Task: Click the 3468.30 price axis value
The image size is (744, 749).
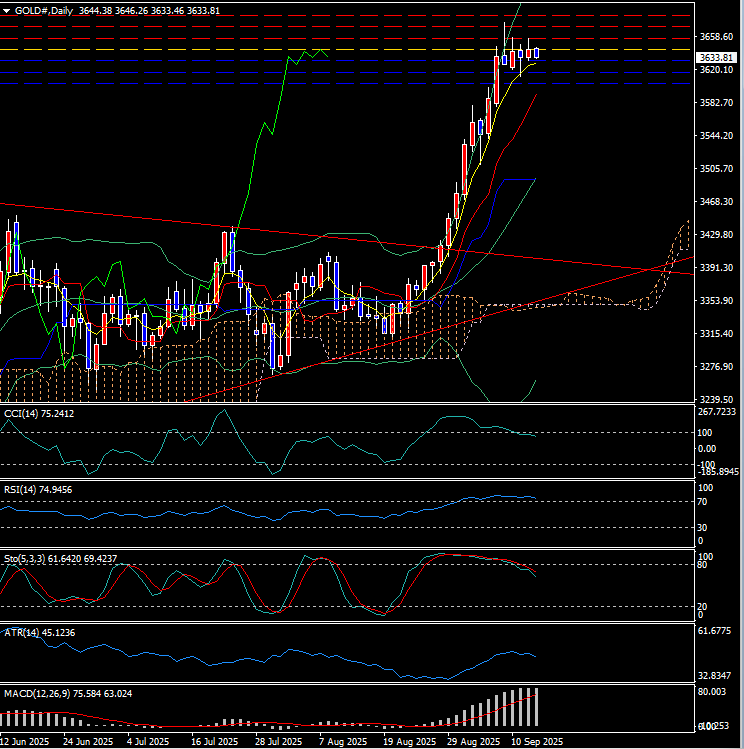Action: (716, 202)
